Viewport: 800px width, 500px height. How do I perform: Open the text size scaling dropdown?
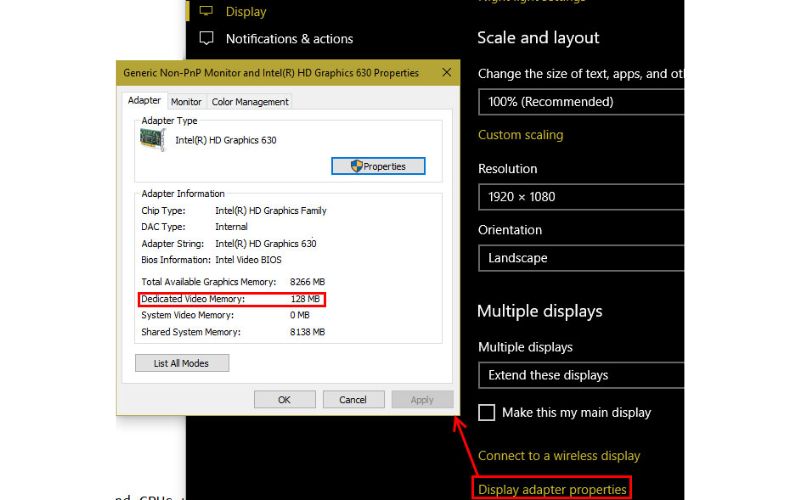581,102
